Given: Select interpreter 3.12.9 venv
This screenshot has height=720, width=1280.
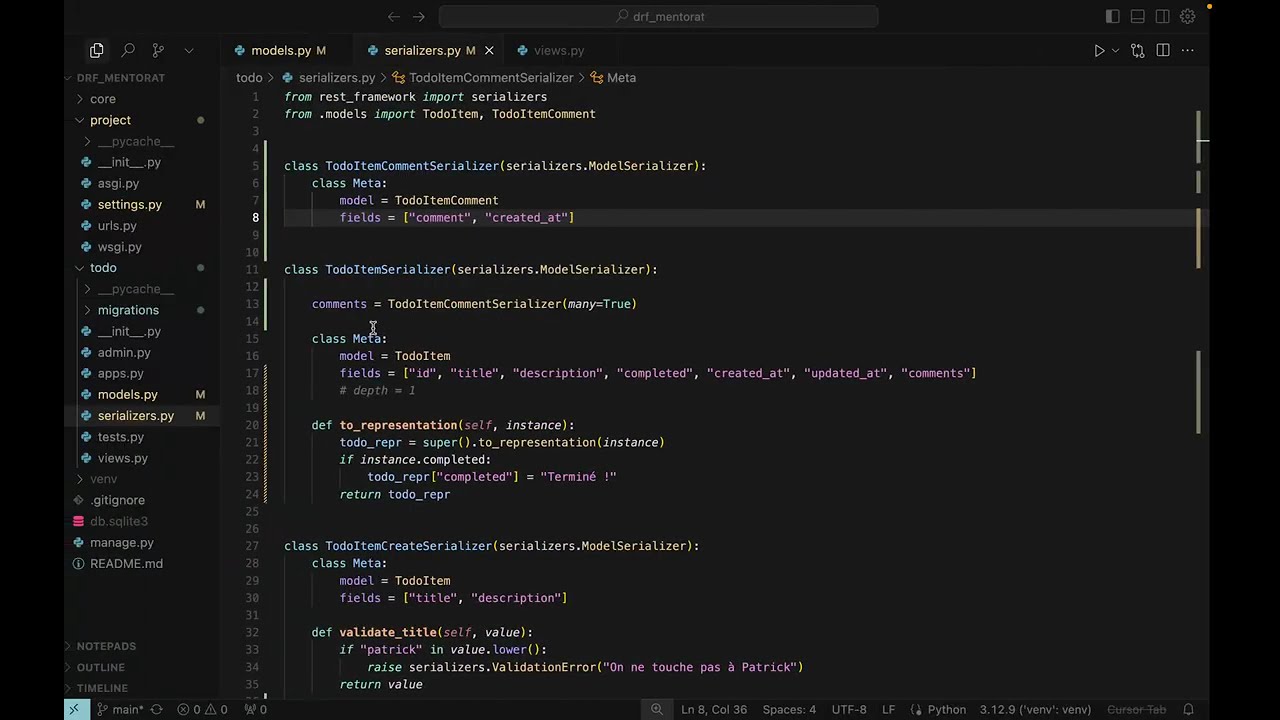Looking at the screenshot, I should [1035, 709].
